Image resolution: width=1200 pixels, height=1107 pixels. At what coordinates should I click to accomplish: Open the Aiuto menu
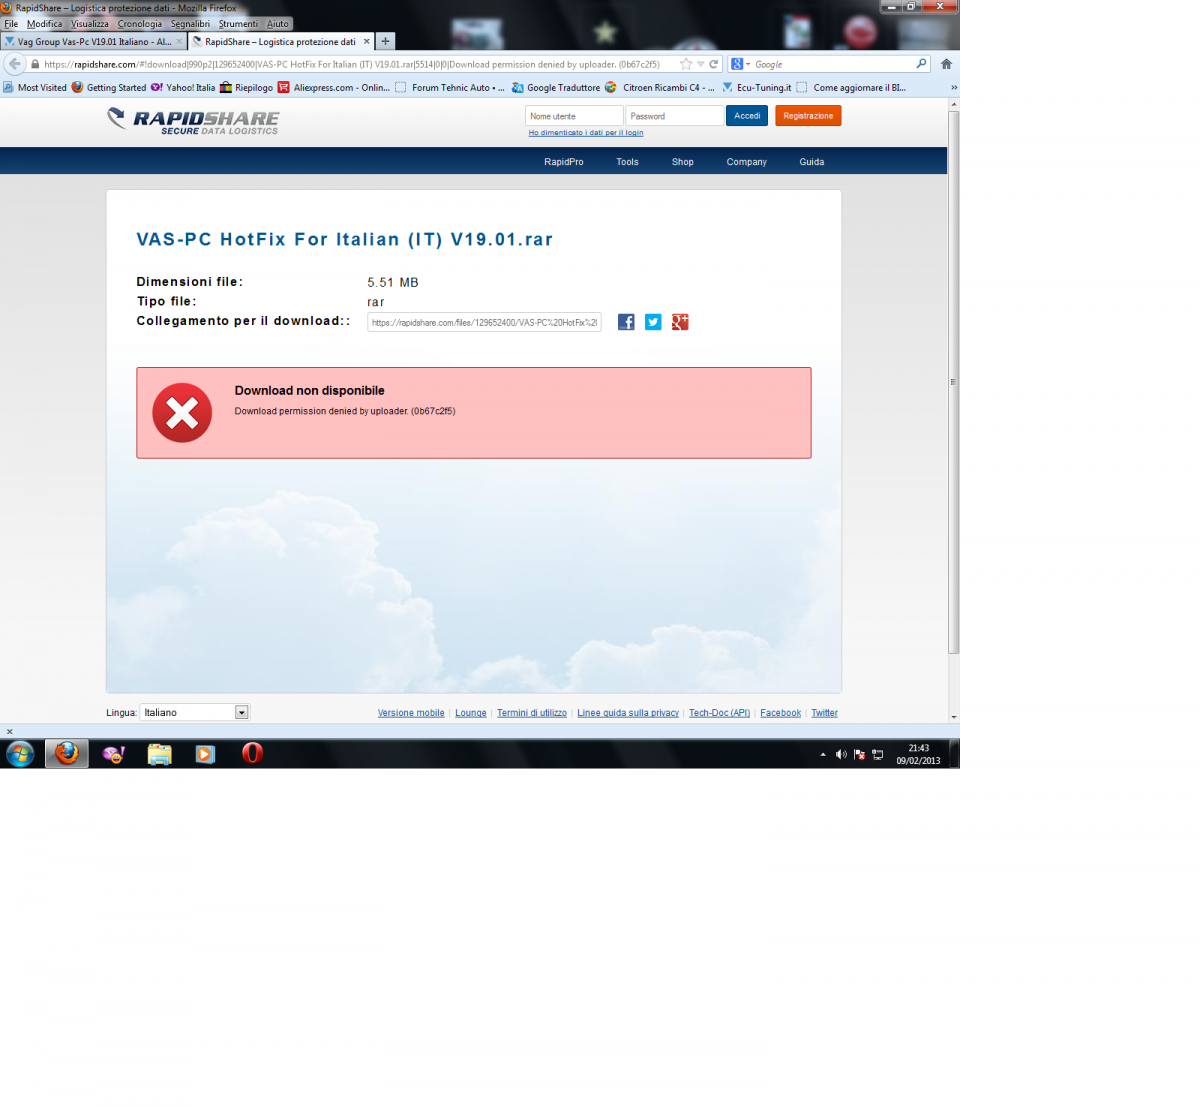click(x=278, y=24)
